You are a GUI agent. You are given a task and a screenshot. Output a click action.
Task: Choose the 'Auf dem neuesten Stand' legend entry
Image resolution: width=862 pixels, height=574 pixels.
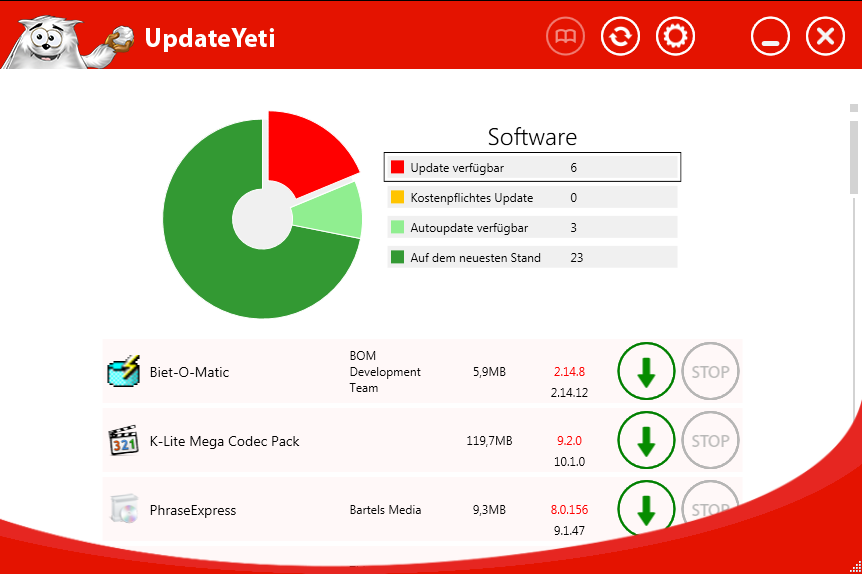(x=532, y=258)
